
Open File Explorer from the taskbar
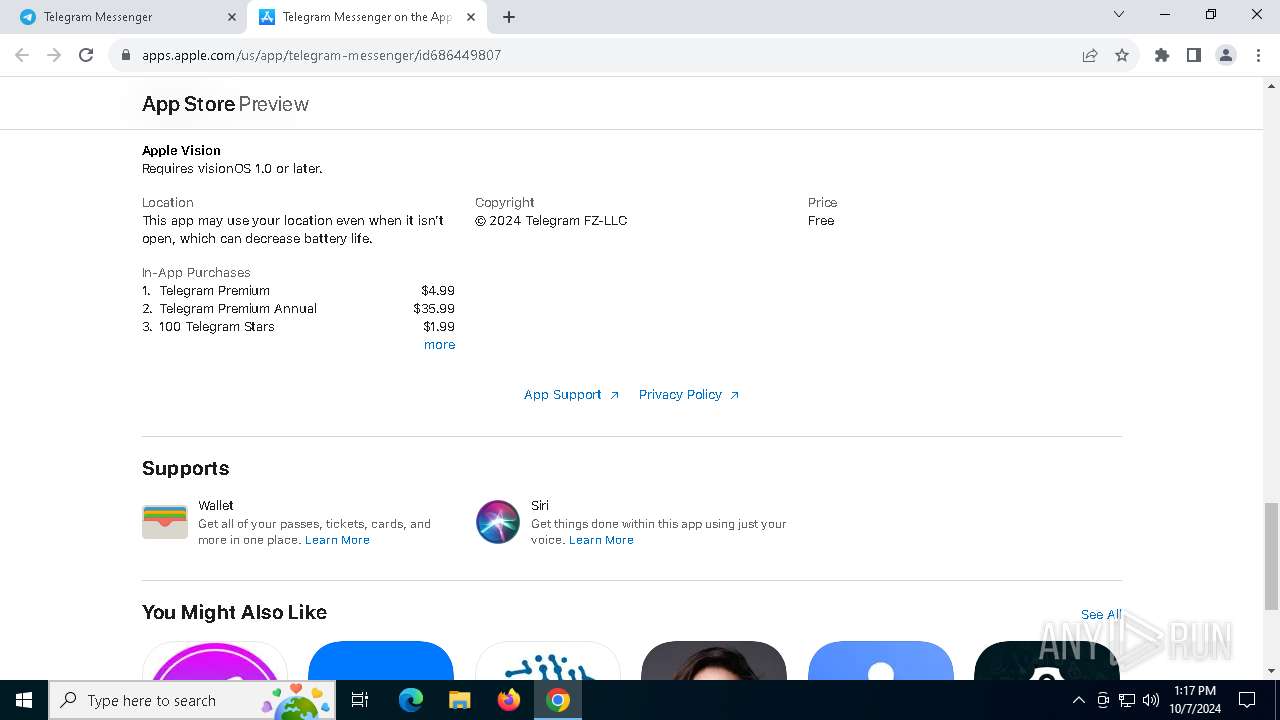(x=460, y=700)
